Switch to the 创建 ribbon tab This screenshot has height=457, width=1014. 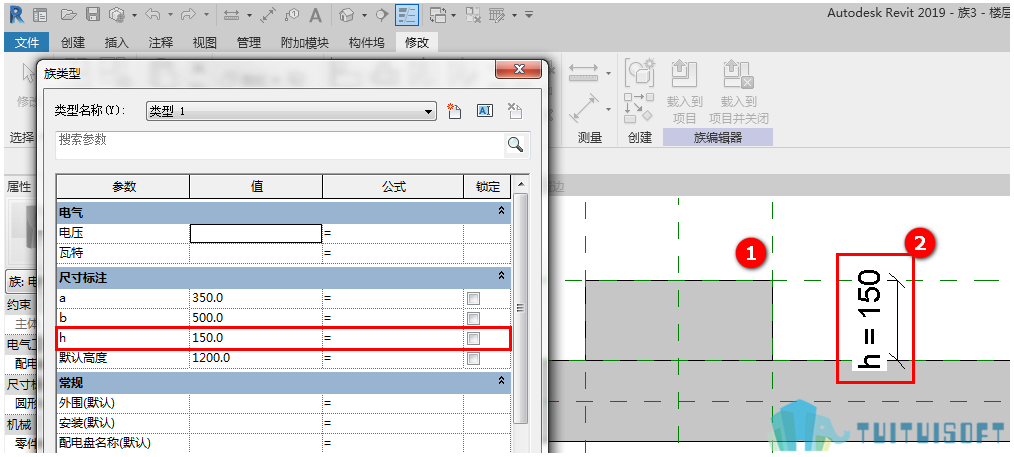coord(73,43)
